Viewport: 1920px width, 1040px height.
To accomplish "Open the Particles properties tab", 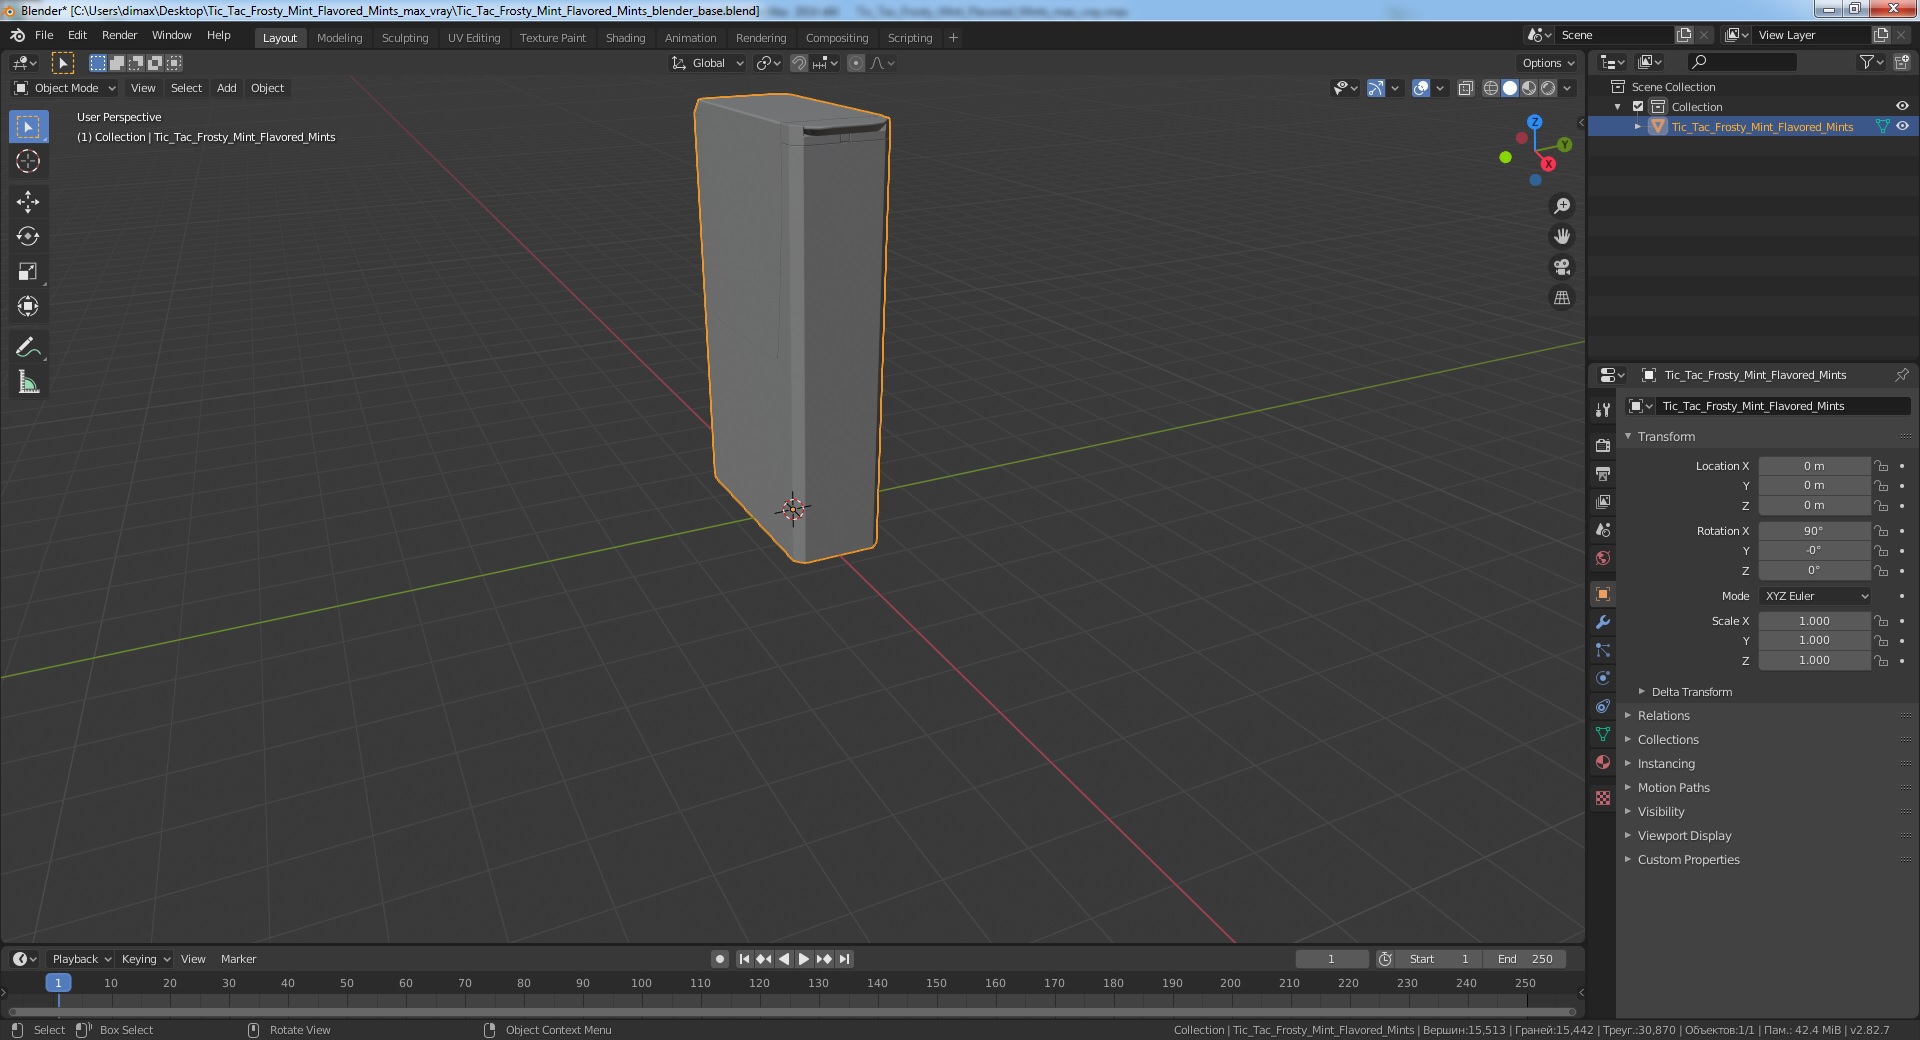I will tap(1603, 650).
